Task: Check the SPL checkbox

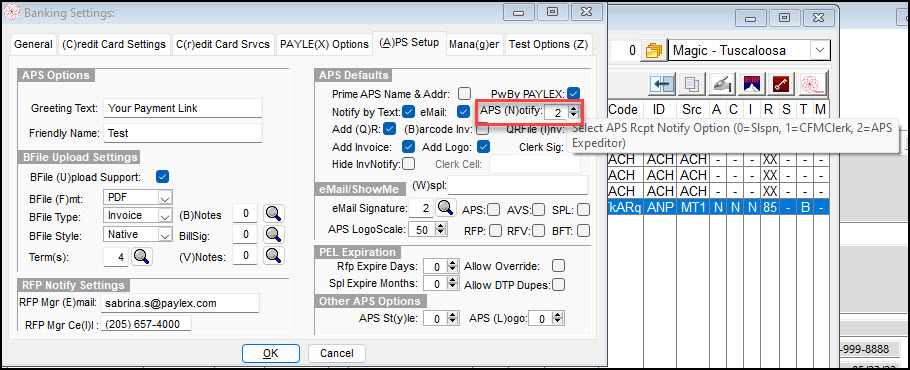Action: click(x=583, y=210)
